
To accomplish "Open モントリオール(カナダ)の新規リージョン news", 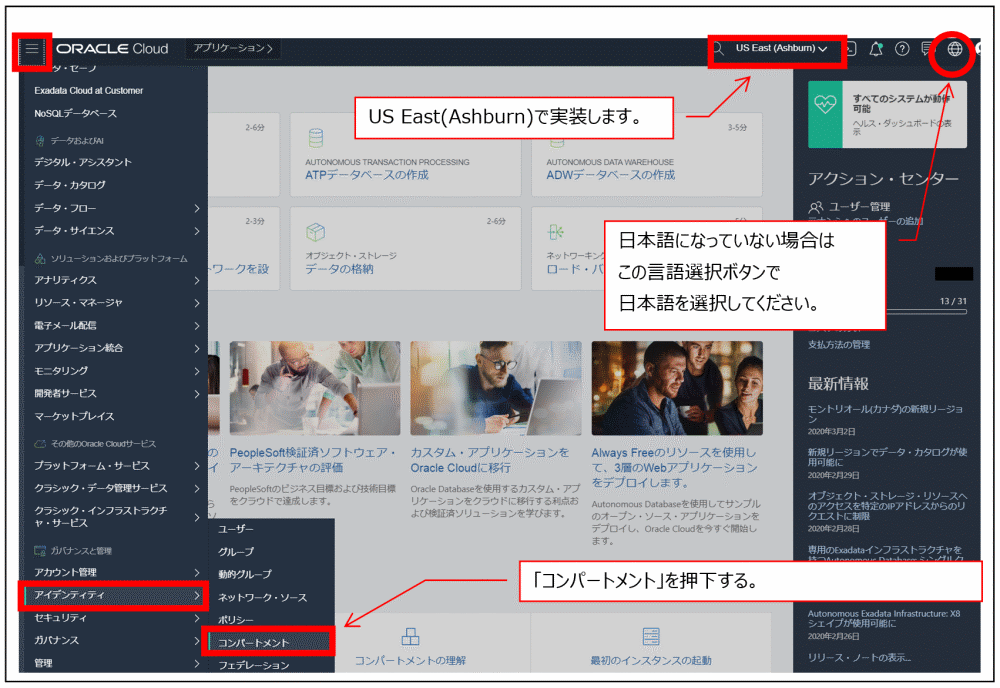I will [885, 414].
